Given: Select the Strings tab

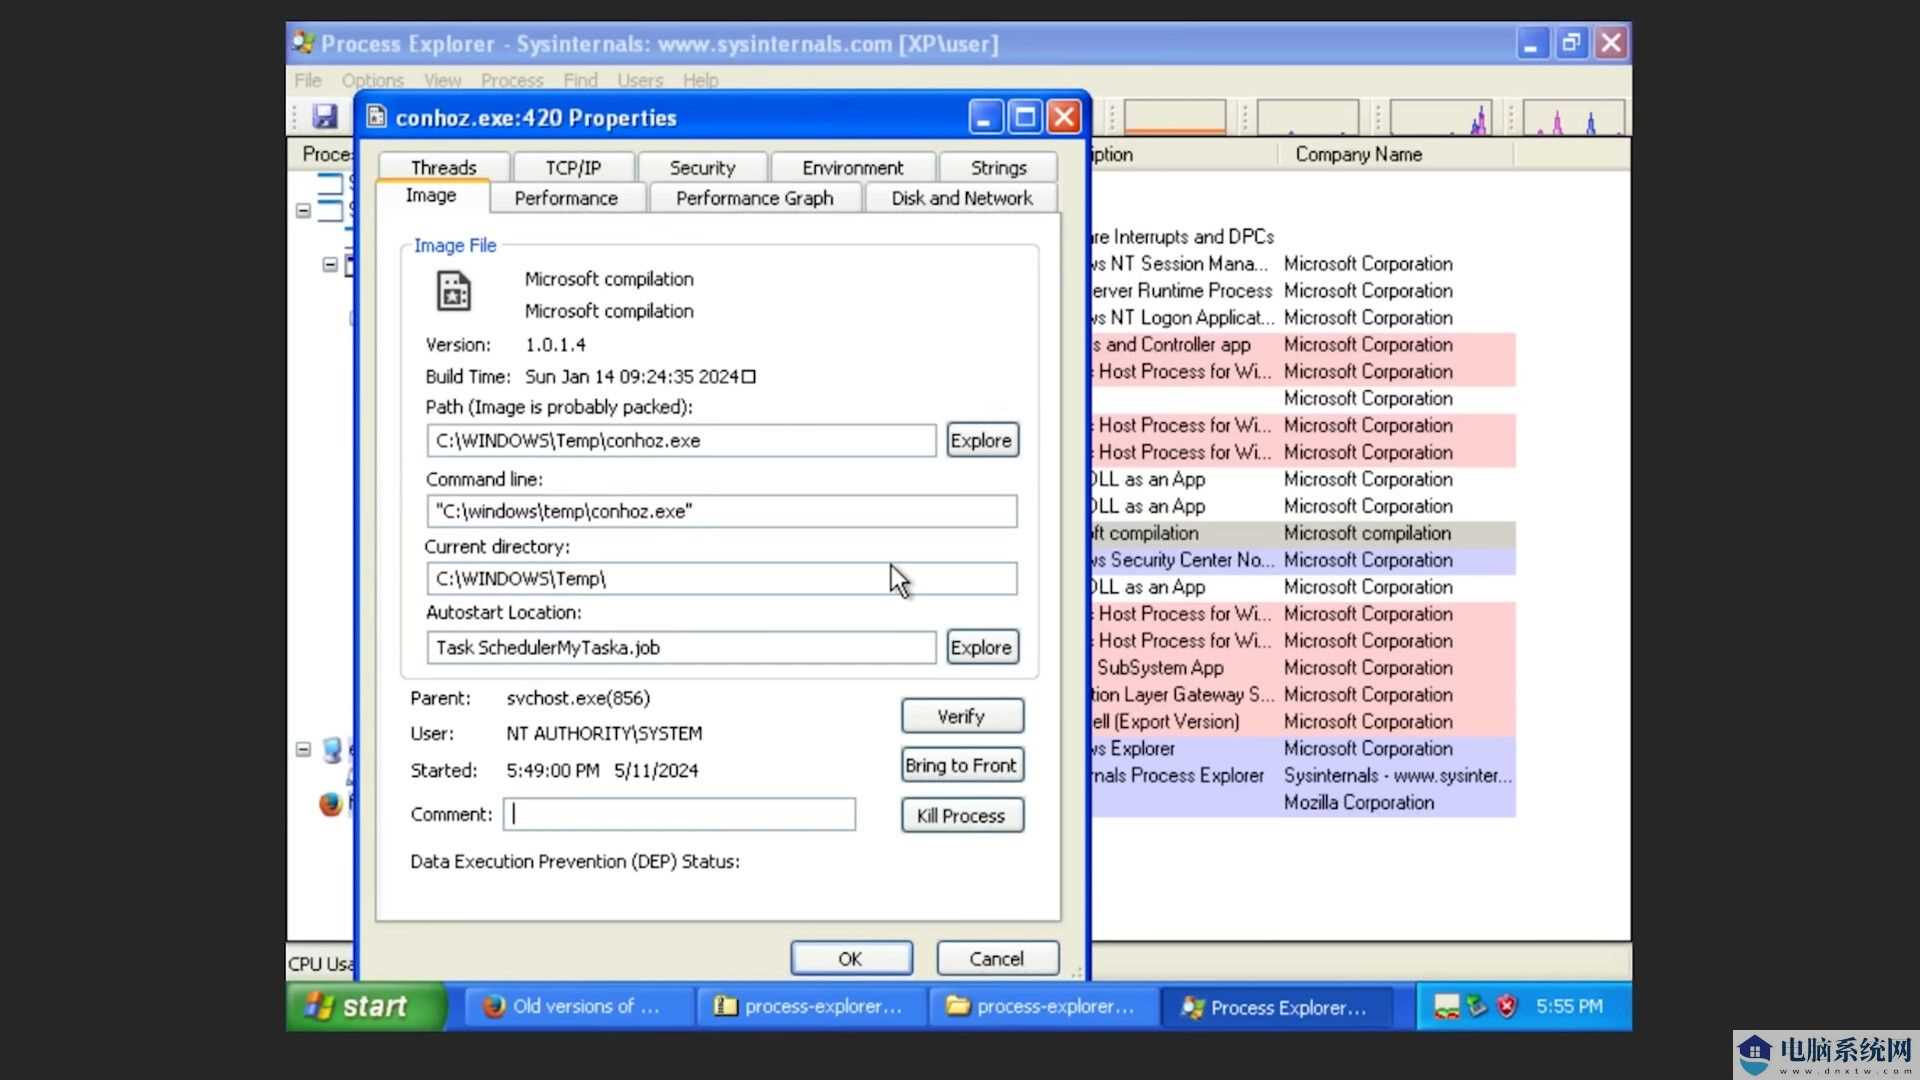Looking at the screenshot, I should (x=998, y=167).
